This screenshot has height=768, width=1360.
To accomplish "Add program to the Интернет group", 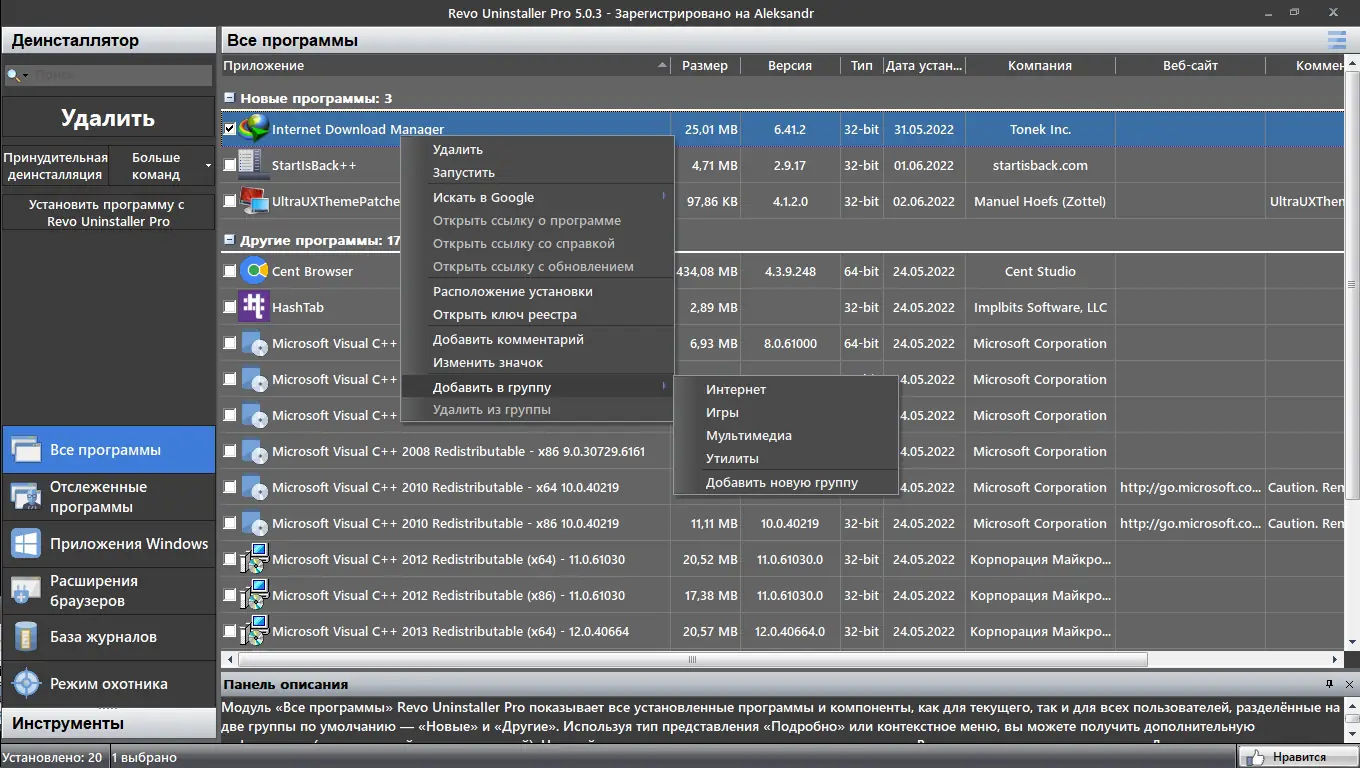I will (x=786, y=389).
